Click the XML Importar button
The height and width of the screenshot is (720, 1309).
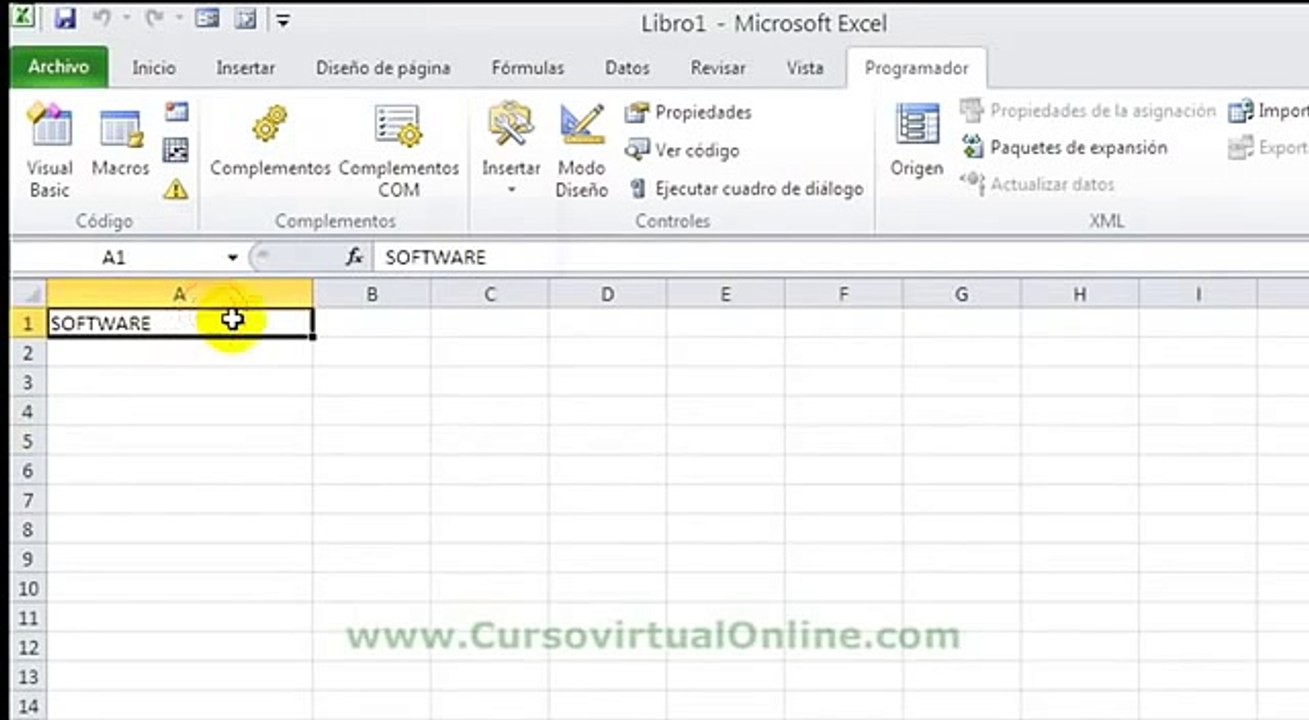1268,111
